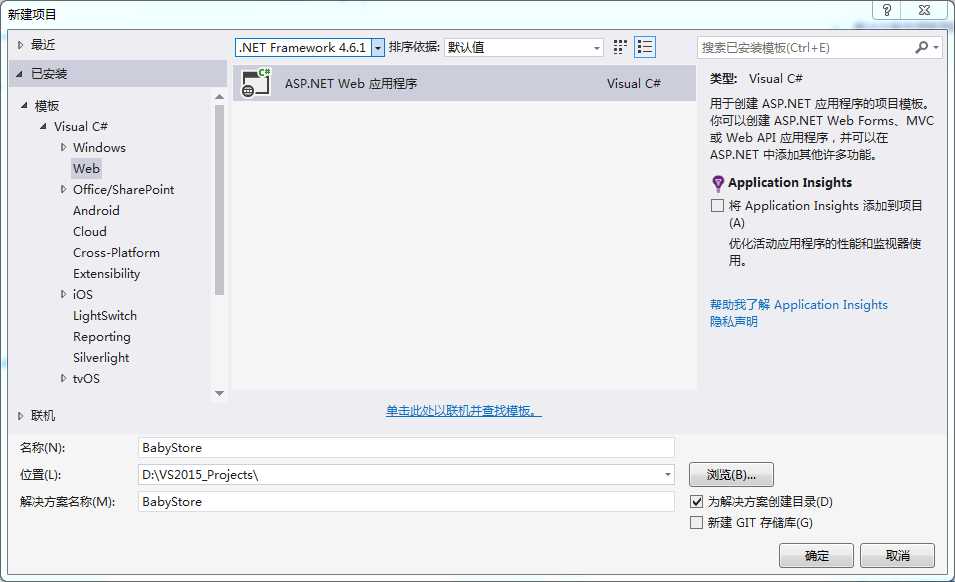The image size is (955, 582).
Task: Expand the Windows node
Action: coord(63,147)
